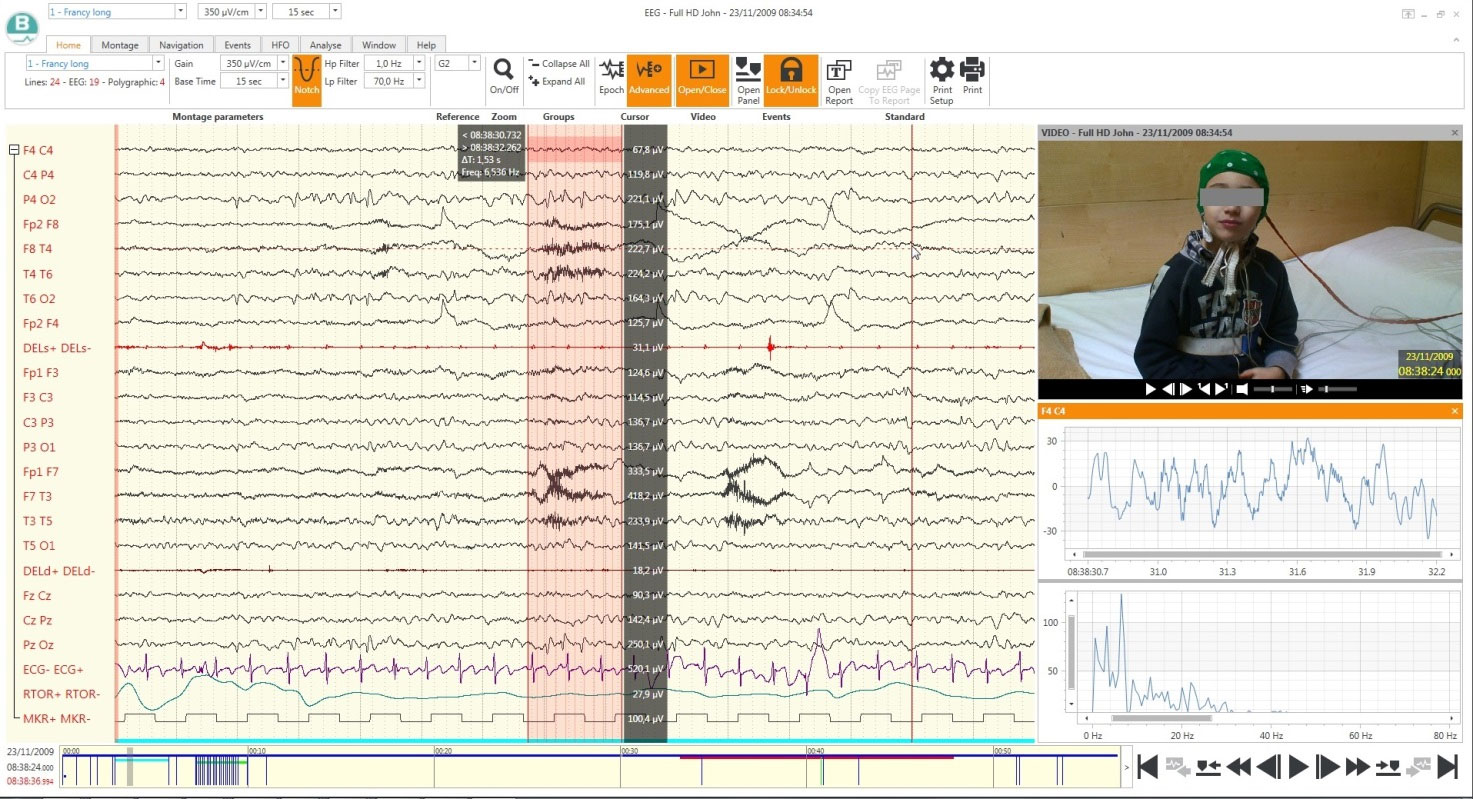The height and width of the screenshot is (799, 1473).
Task: Collapse All groups
Action: (x=559, y=64)
